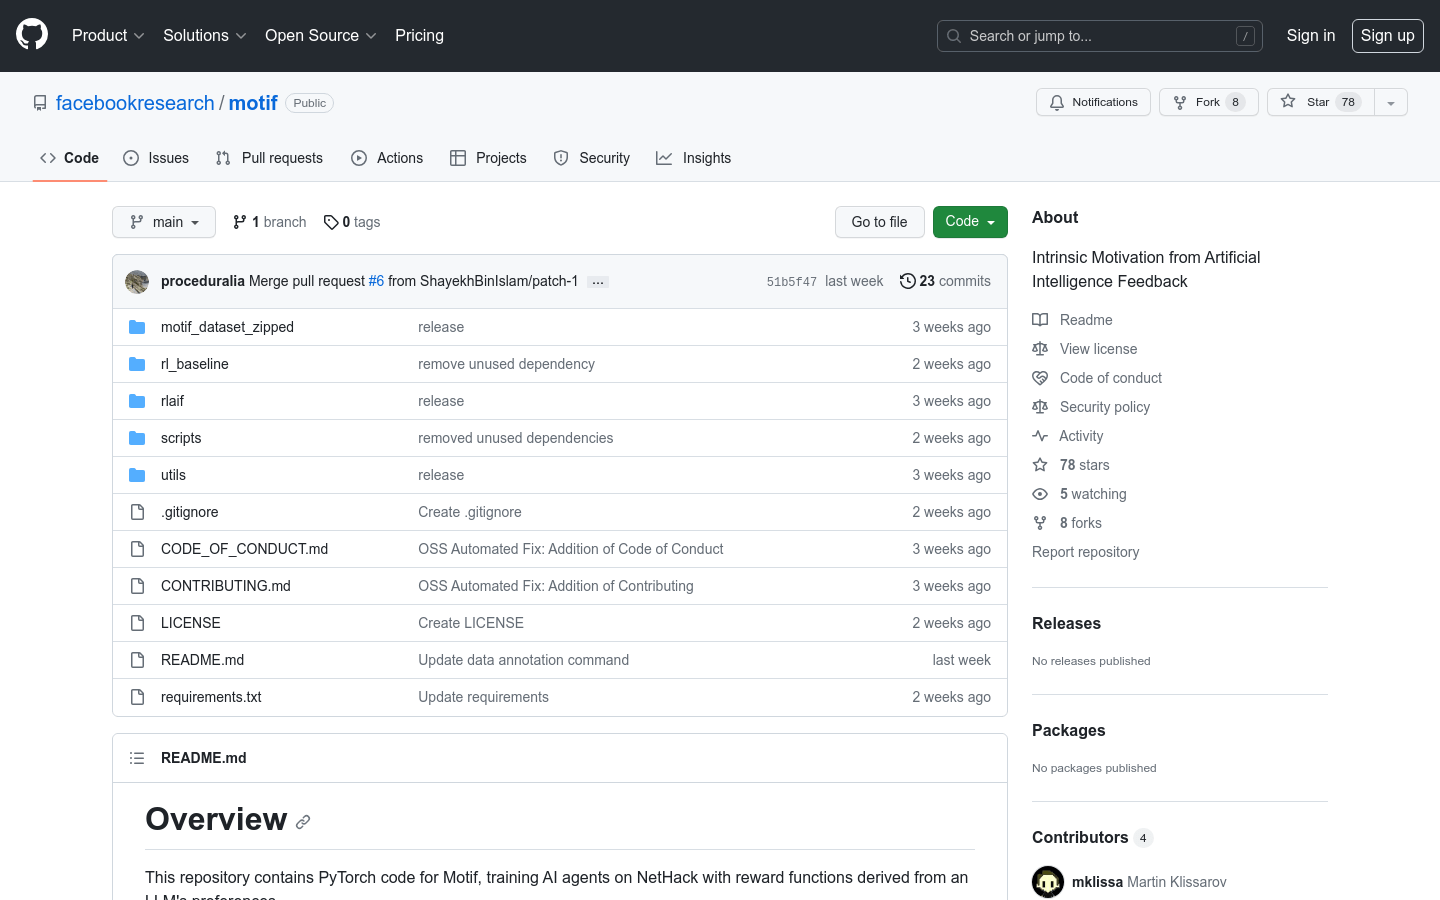View the 23 commits history
Image resolution: width=1440 pixels, height=900 pixels.
click(x=945, y=281)
